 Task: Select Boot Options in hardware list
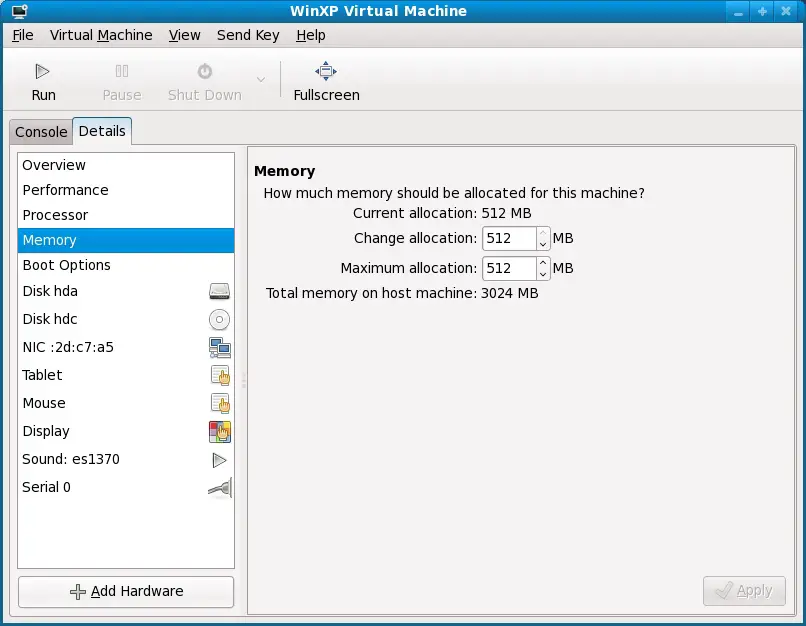(x=66, y=265)
